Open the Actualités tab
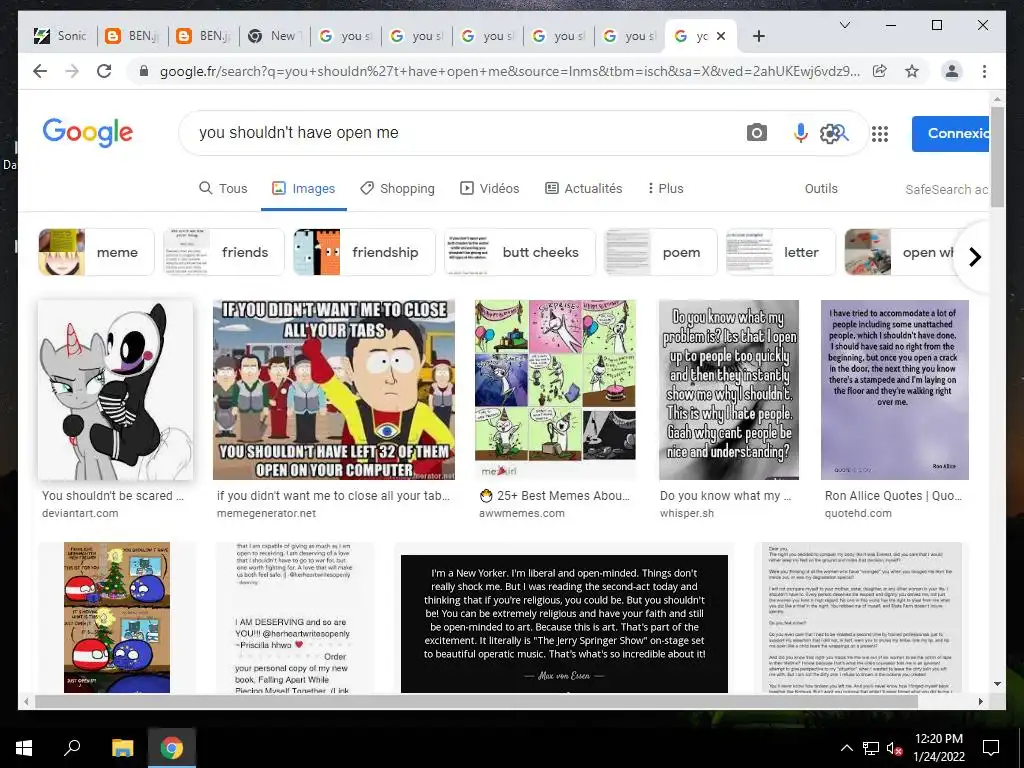1024x768 pixels. (584, 188)
